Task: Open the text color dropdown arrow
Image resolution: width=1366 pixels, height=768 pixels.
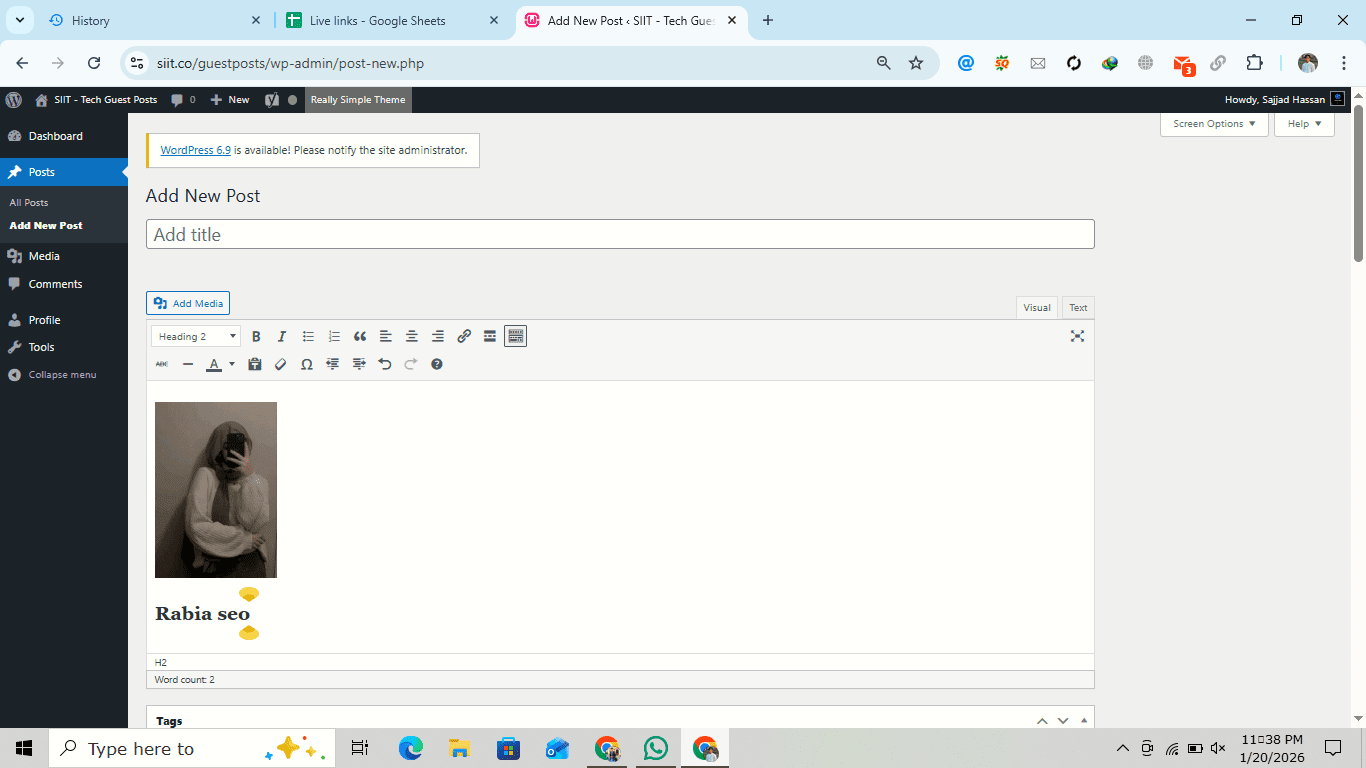Action: pos(232,365)
